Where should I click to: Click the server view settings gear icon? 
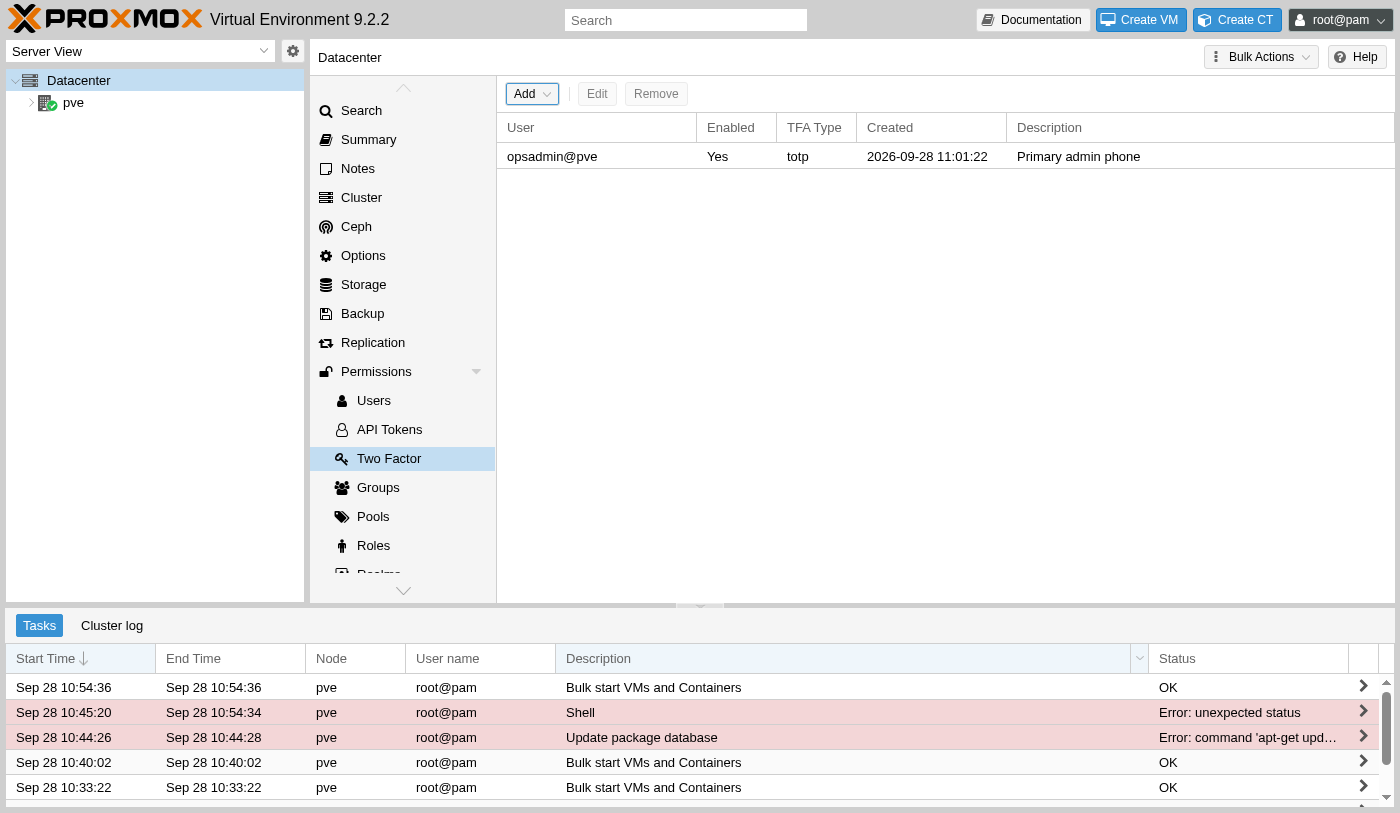point(293,51)
